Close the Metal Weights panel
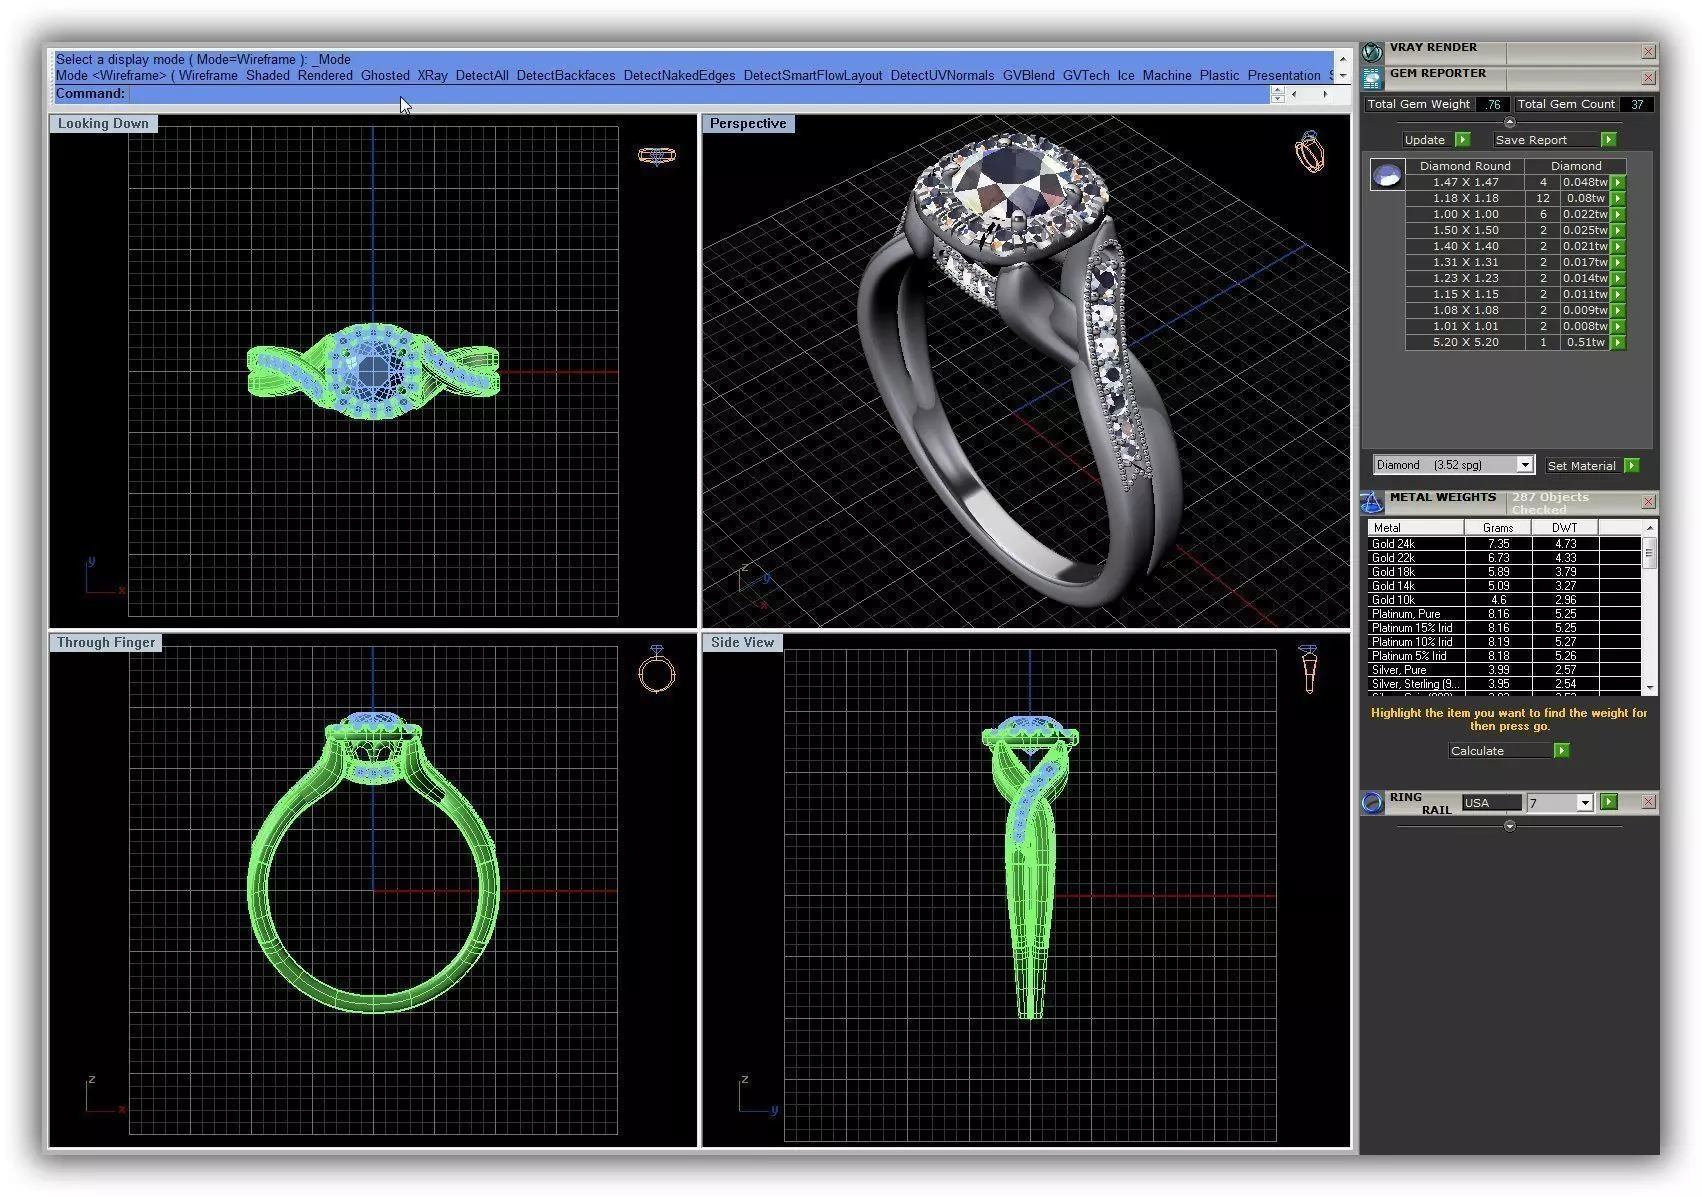 (x=1648, y=501)
